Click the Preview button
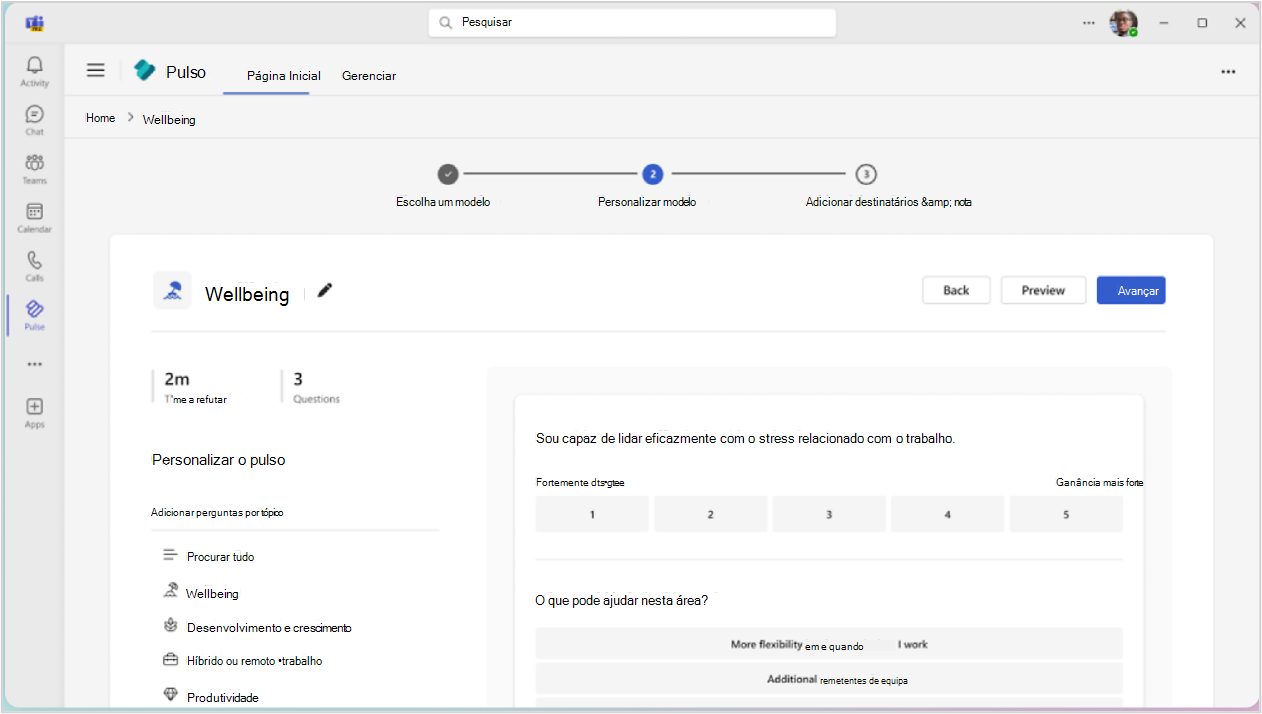This screenshot has width=1262, height=714. click(1043, 290)
